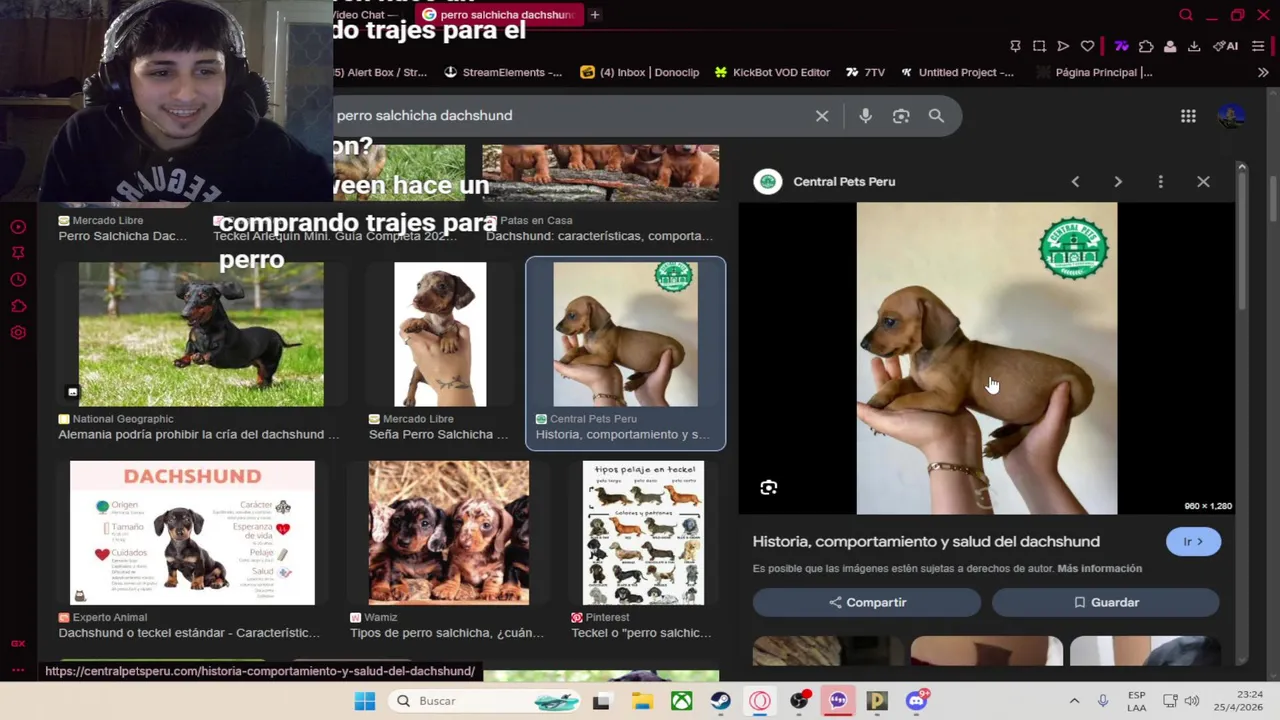Start voice search with microphone icon

pos(865,116)
